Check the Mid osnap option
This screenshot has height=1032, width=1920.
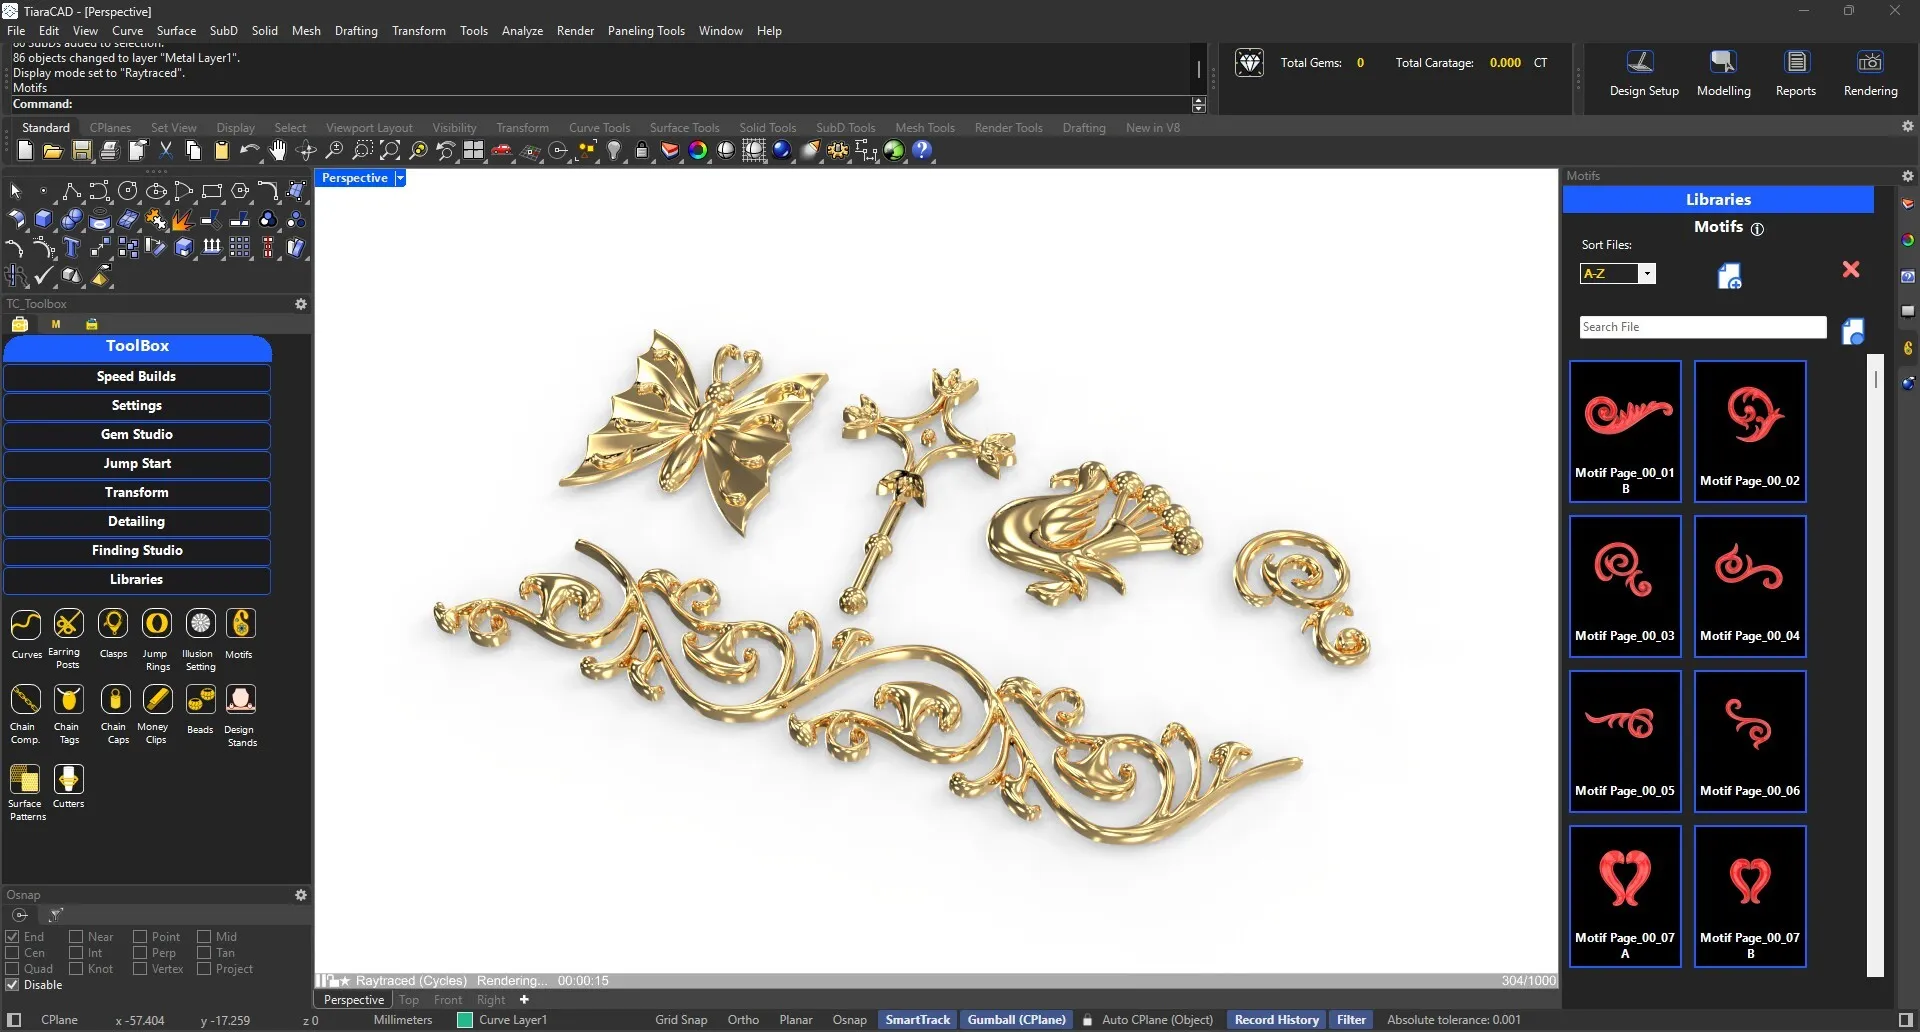pyautogui.click(x=204, y=937)
